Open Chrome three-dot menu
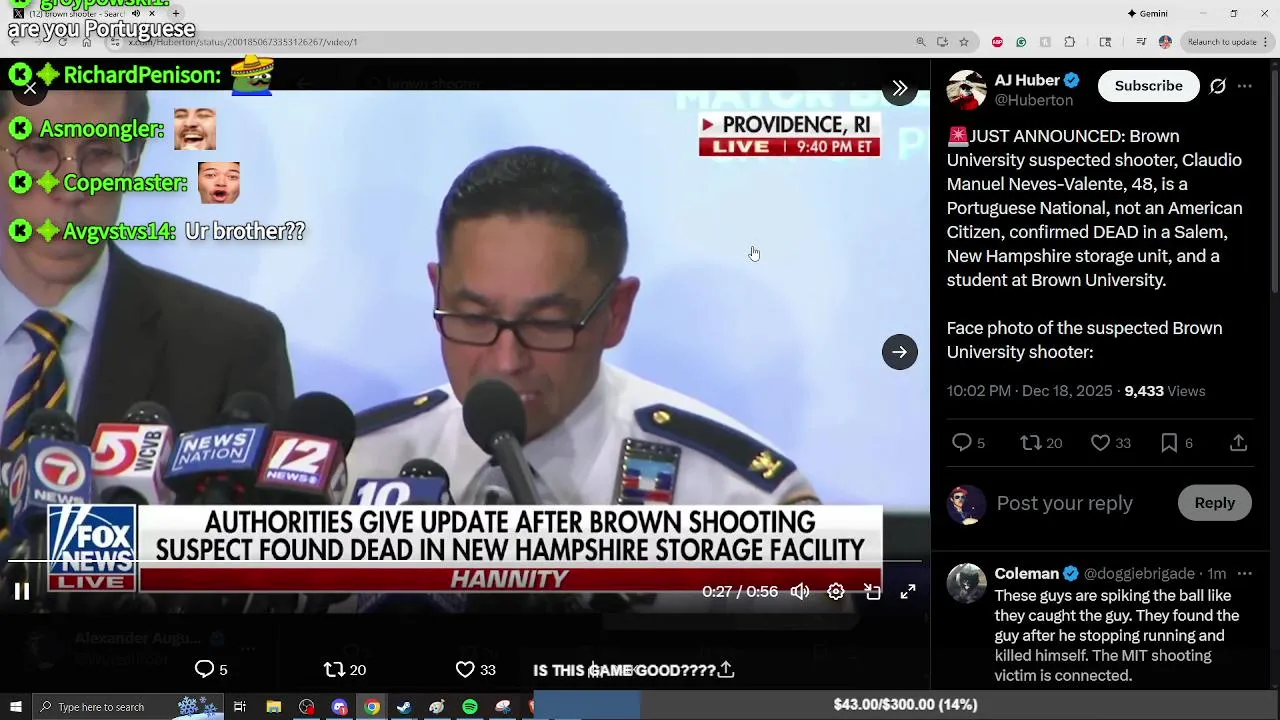 1267,42
